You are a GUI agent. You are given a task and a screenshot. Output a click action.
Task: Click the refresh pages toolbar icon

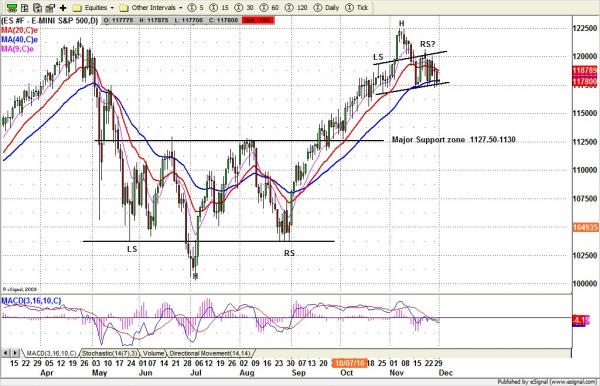coord(37,8)
